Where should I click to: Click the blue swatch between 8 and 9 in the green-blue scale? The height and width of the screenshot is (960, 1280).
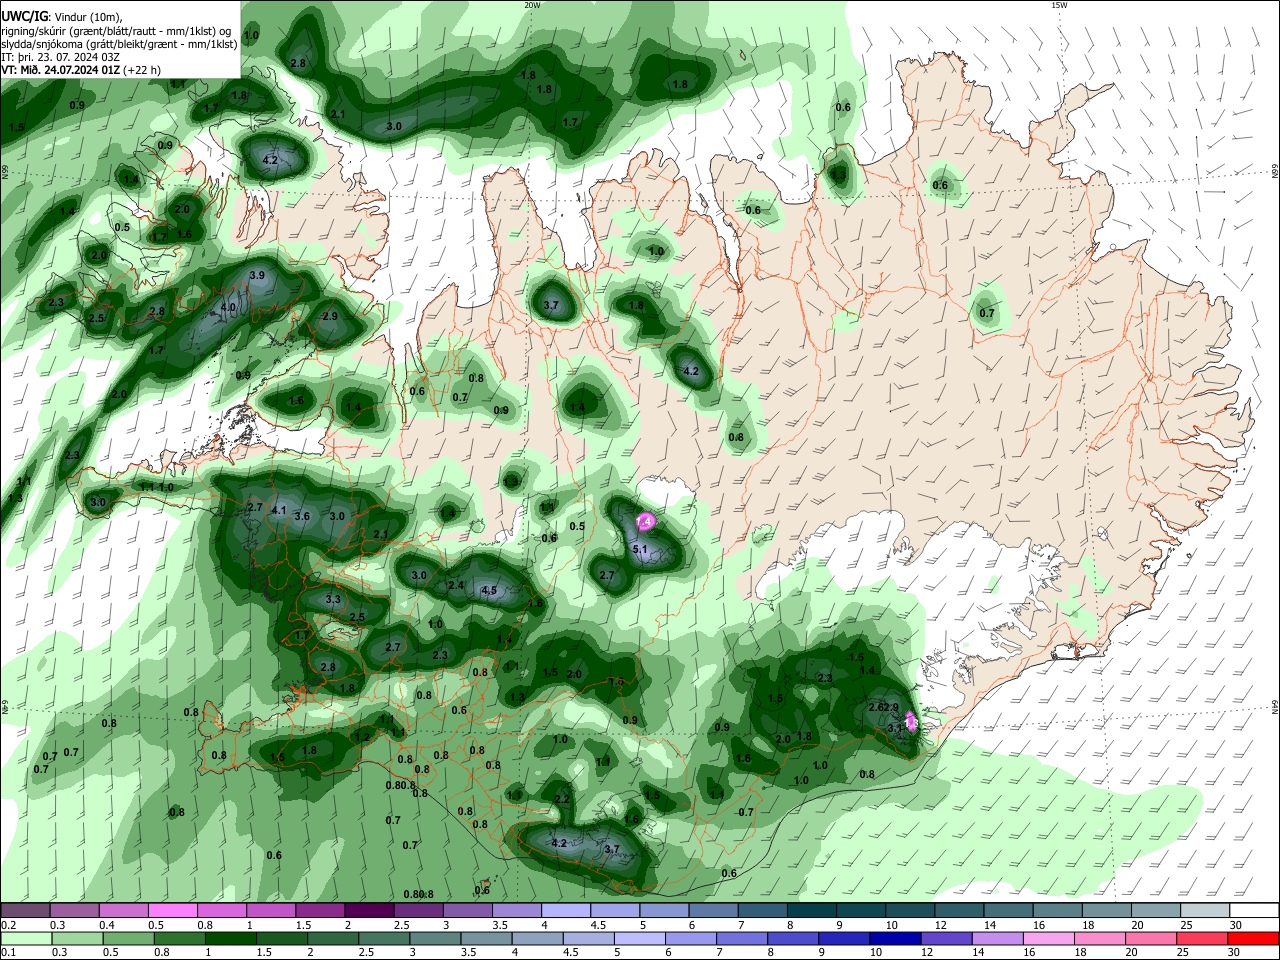tap(793, 938)
